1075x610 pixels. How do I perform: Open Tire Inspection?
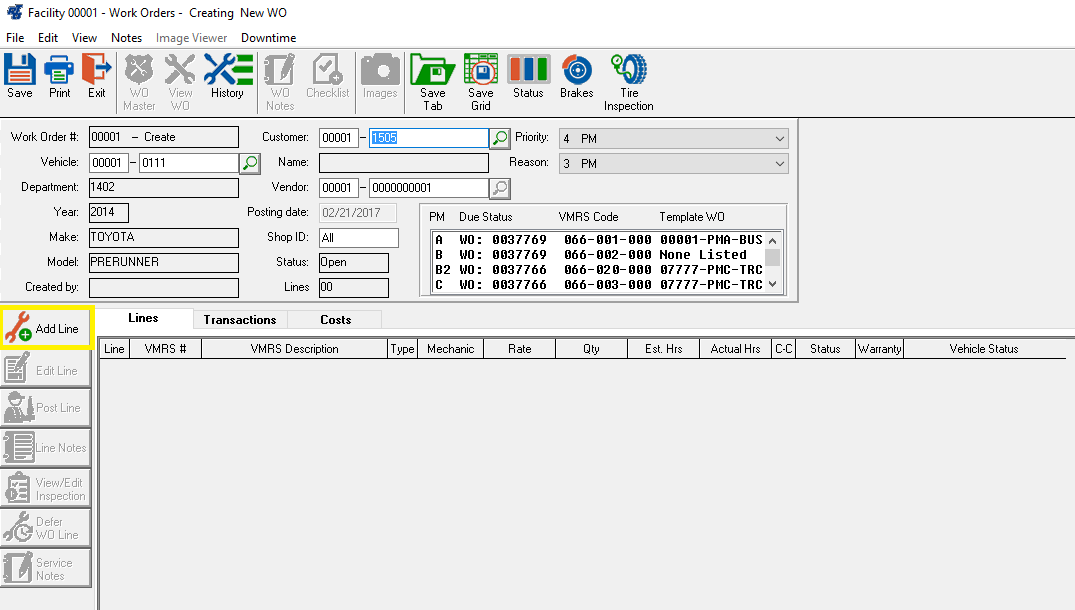[628, 81]
